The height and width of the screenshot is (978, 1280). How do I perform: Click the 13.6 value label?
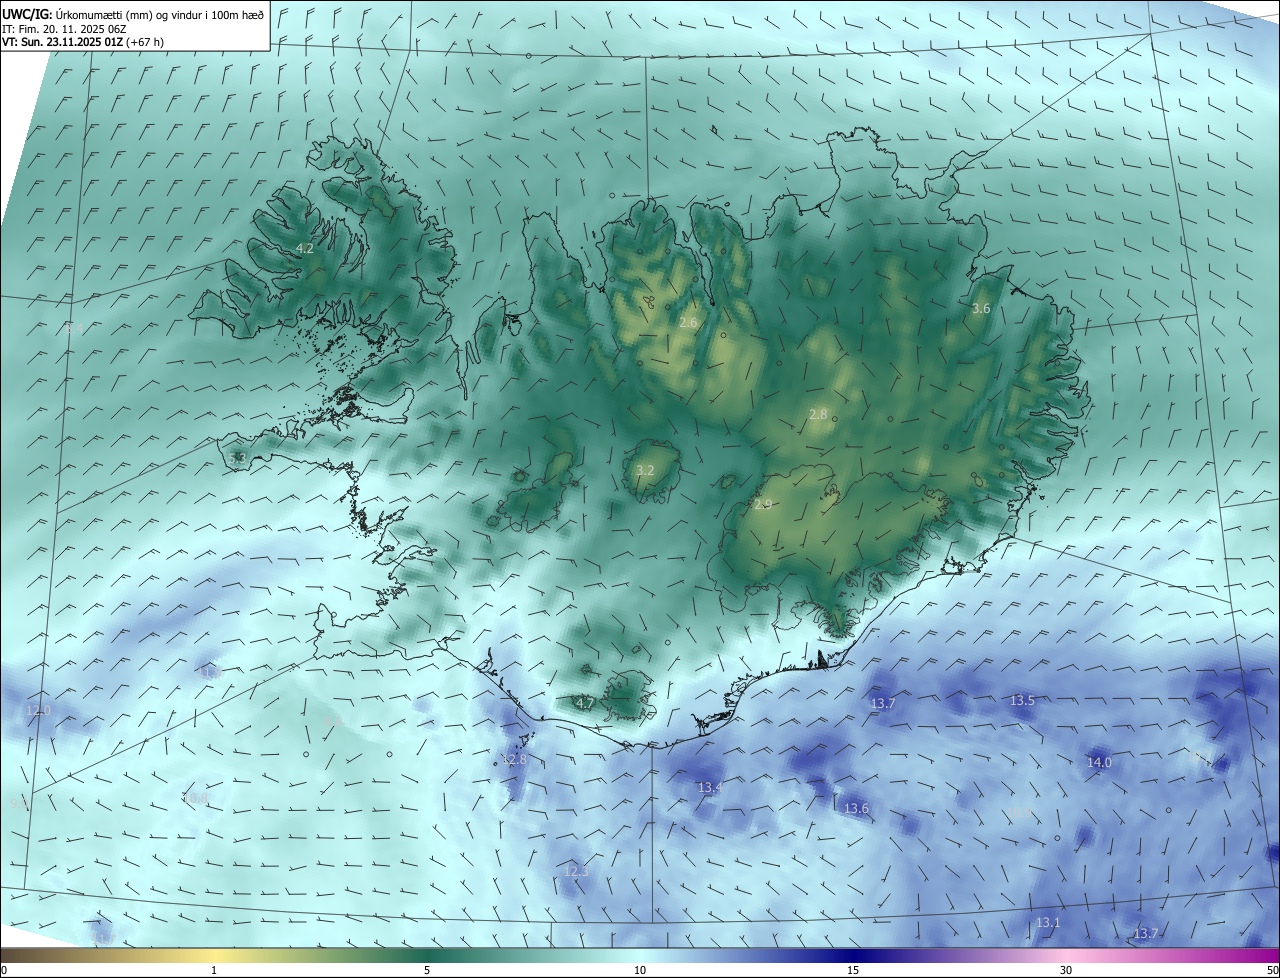(856, 808)
